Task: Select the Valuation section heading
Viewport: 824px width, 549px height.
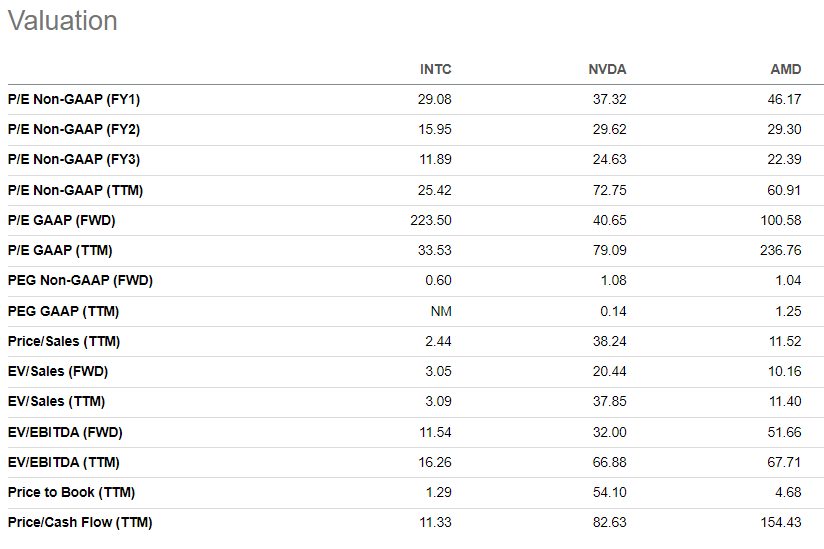Action: coord(63,21)
